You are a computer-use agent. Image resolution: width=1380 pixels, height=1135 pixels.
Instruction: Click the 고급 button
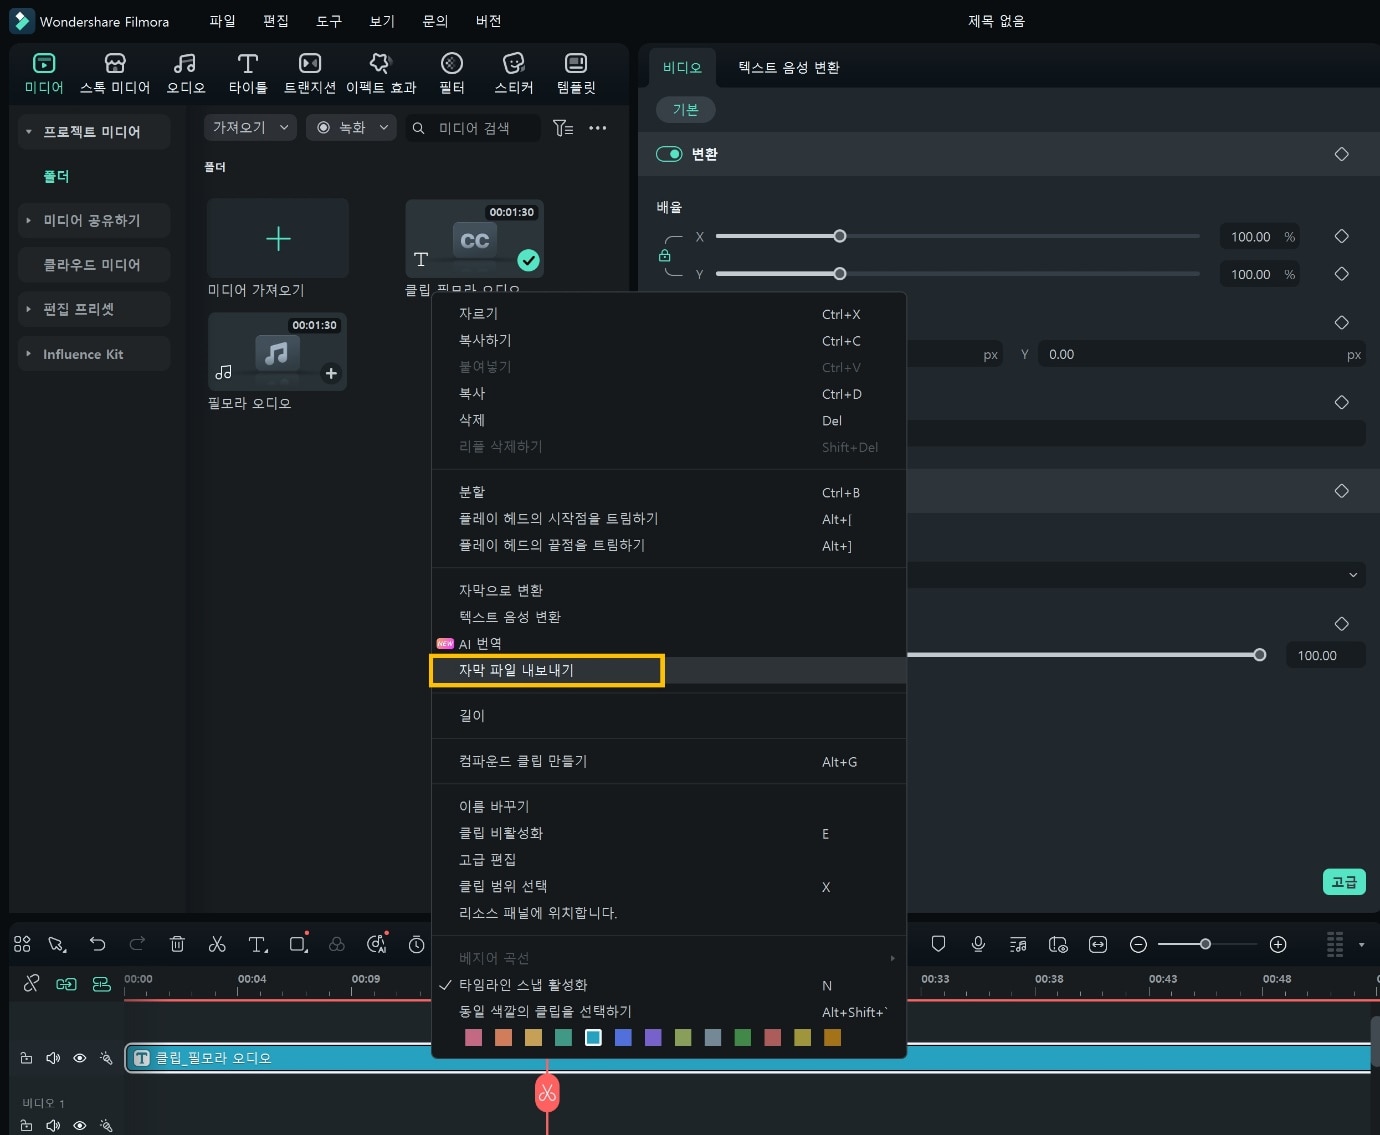(1344, 882)
